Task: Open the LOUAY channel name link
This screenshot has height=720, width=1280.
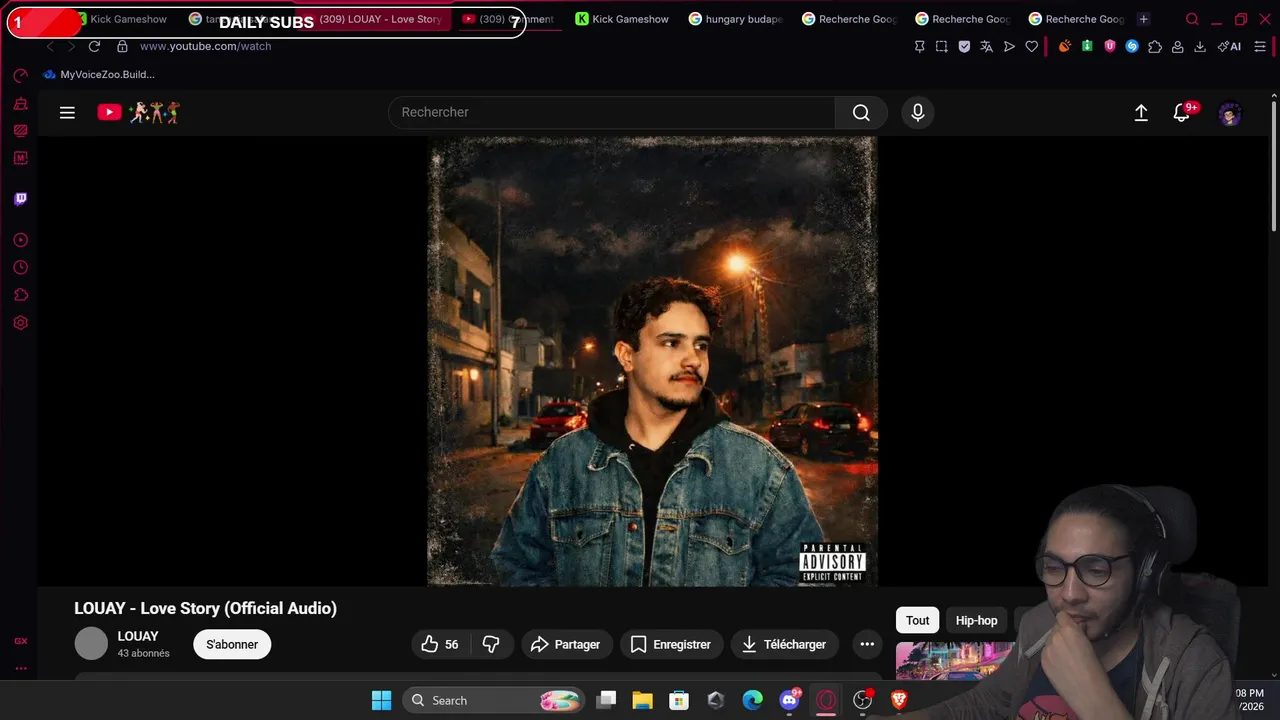Action: point(138,636)
